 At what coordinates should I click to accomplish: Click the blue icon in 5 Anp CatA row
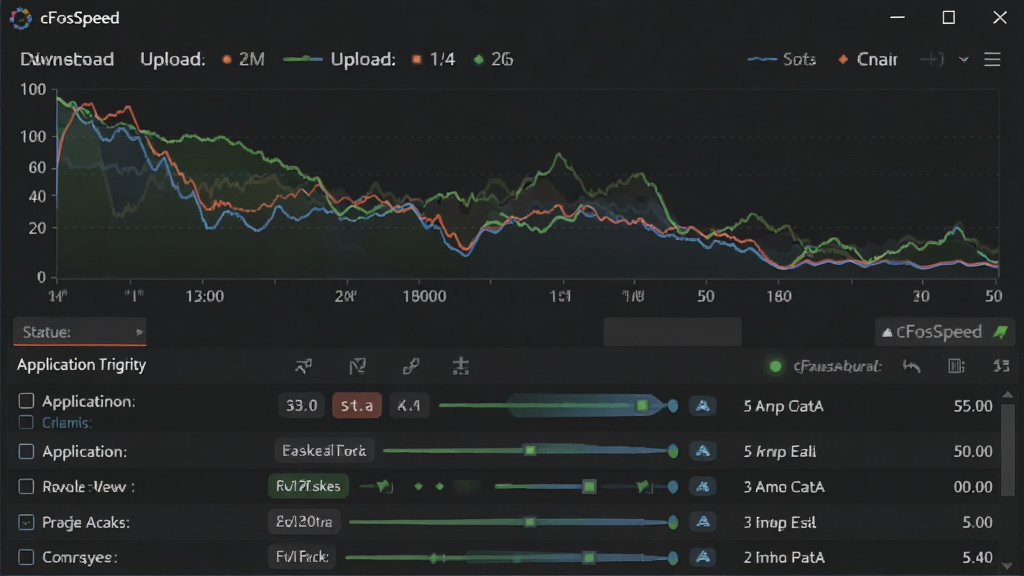(703, 406)
